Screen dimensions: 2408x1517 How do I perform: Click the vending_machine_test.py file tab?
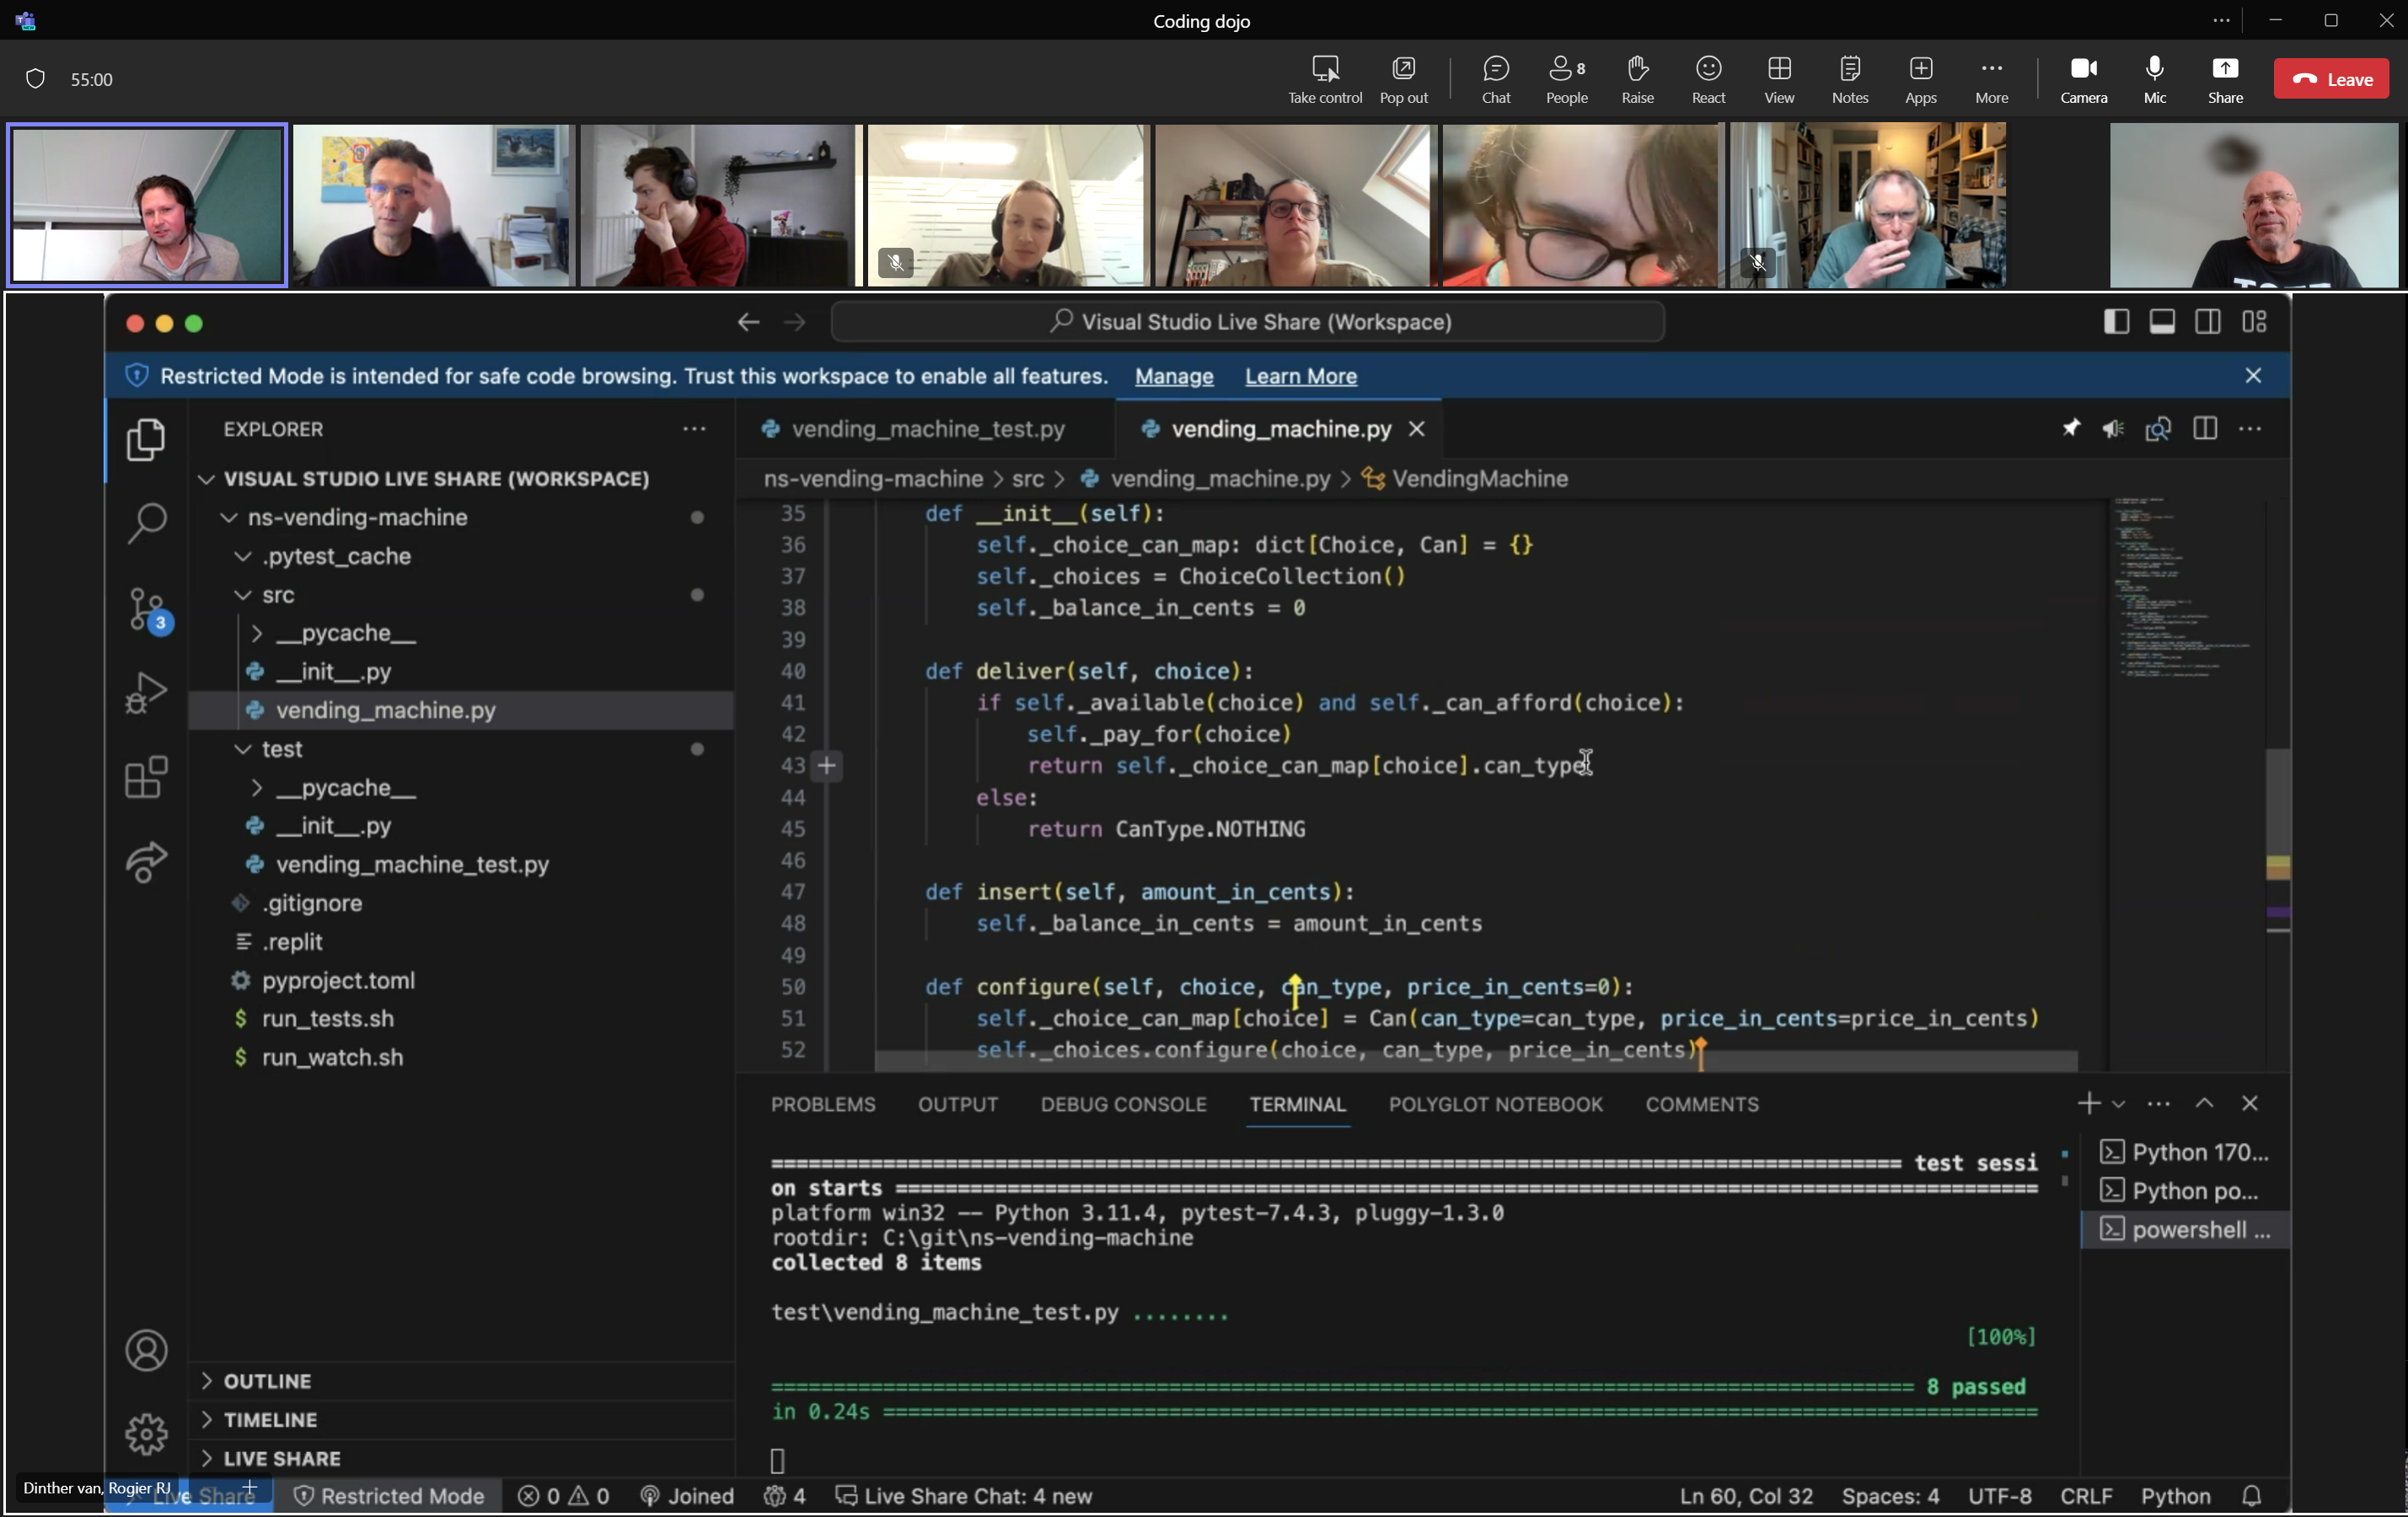[915, 428]
